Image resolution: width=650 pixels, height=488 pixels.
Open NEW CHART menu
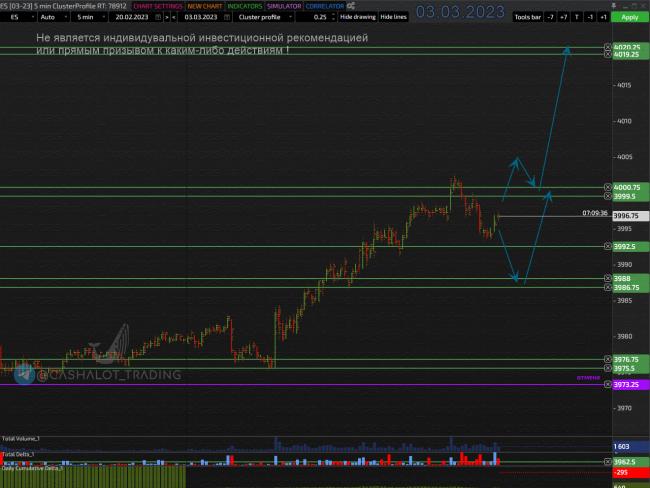pos(205,6)
